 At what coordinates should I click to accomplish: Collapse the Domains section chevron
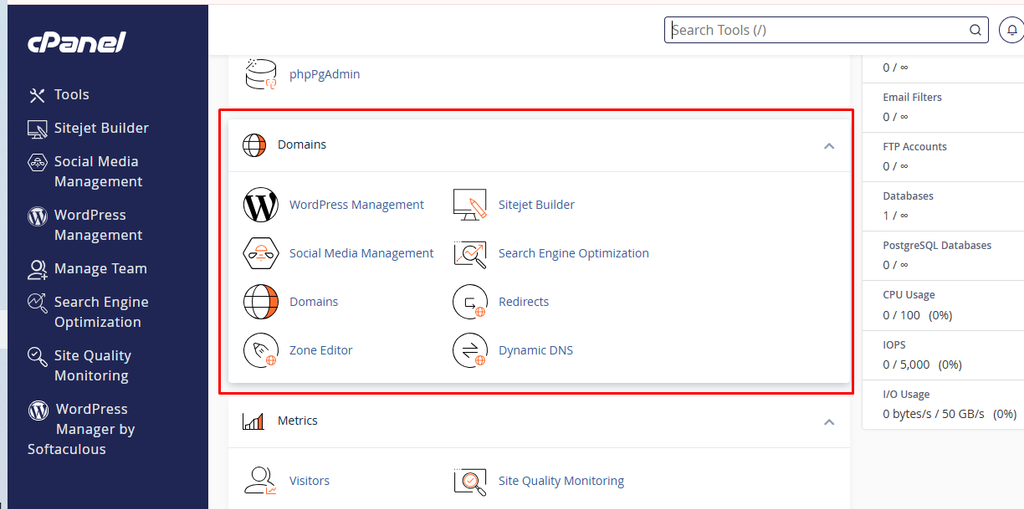(x=829, y=145)
